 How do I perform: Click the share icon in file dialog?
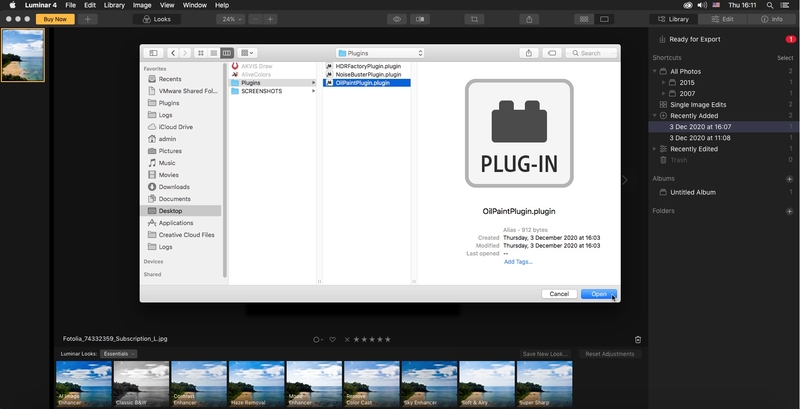tap(529, 53)
